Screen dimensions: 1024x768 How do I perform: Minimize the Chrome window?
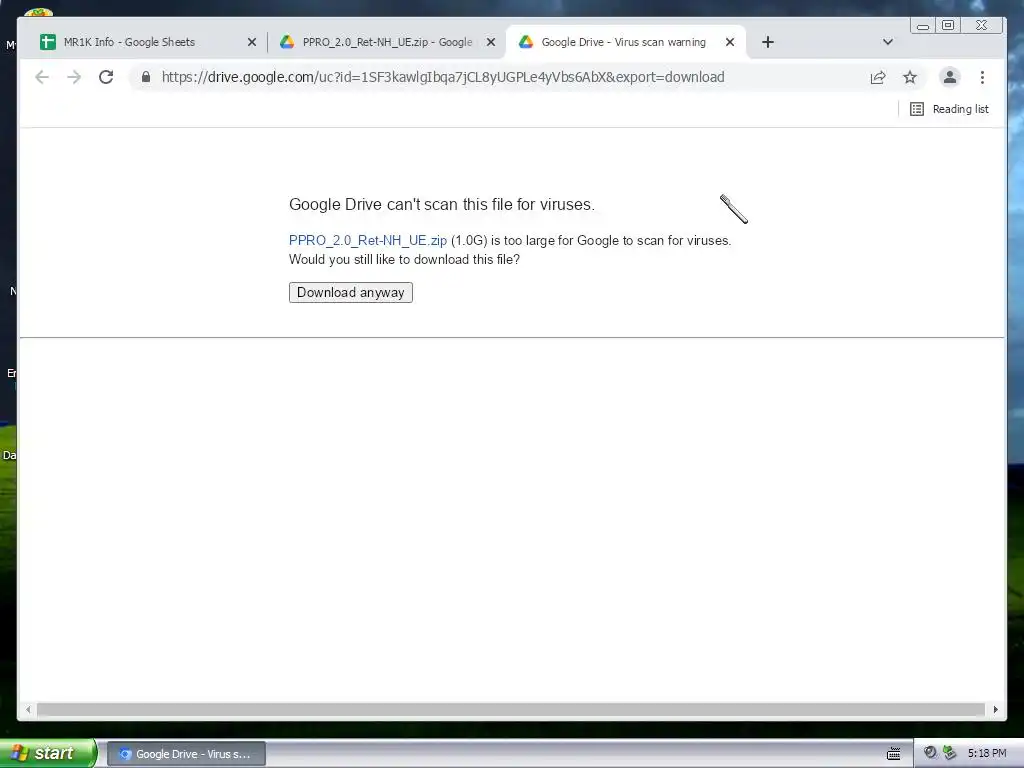pos(923,26)
